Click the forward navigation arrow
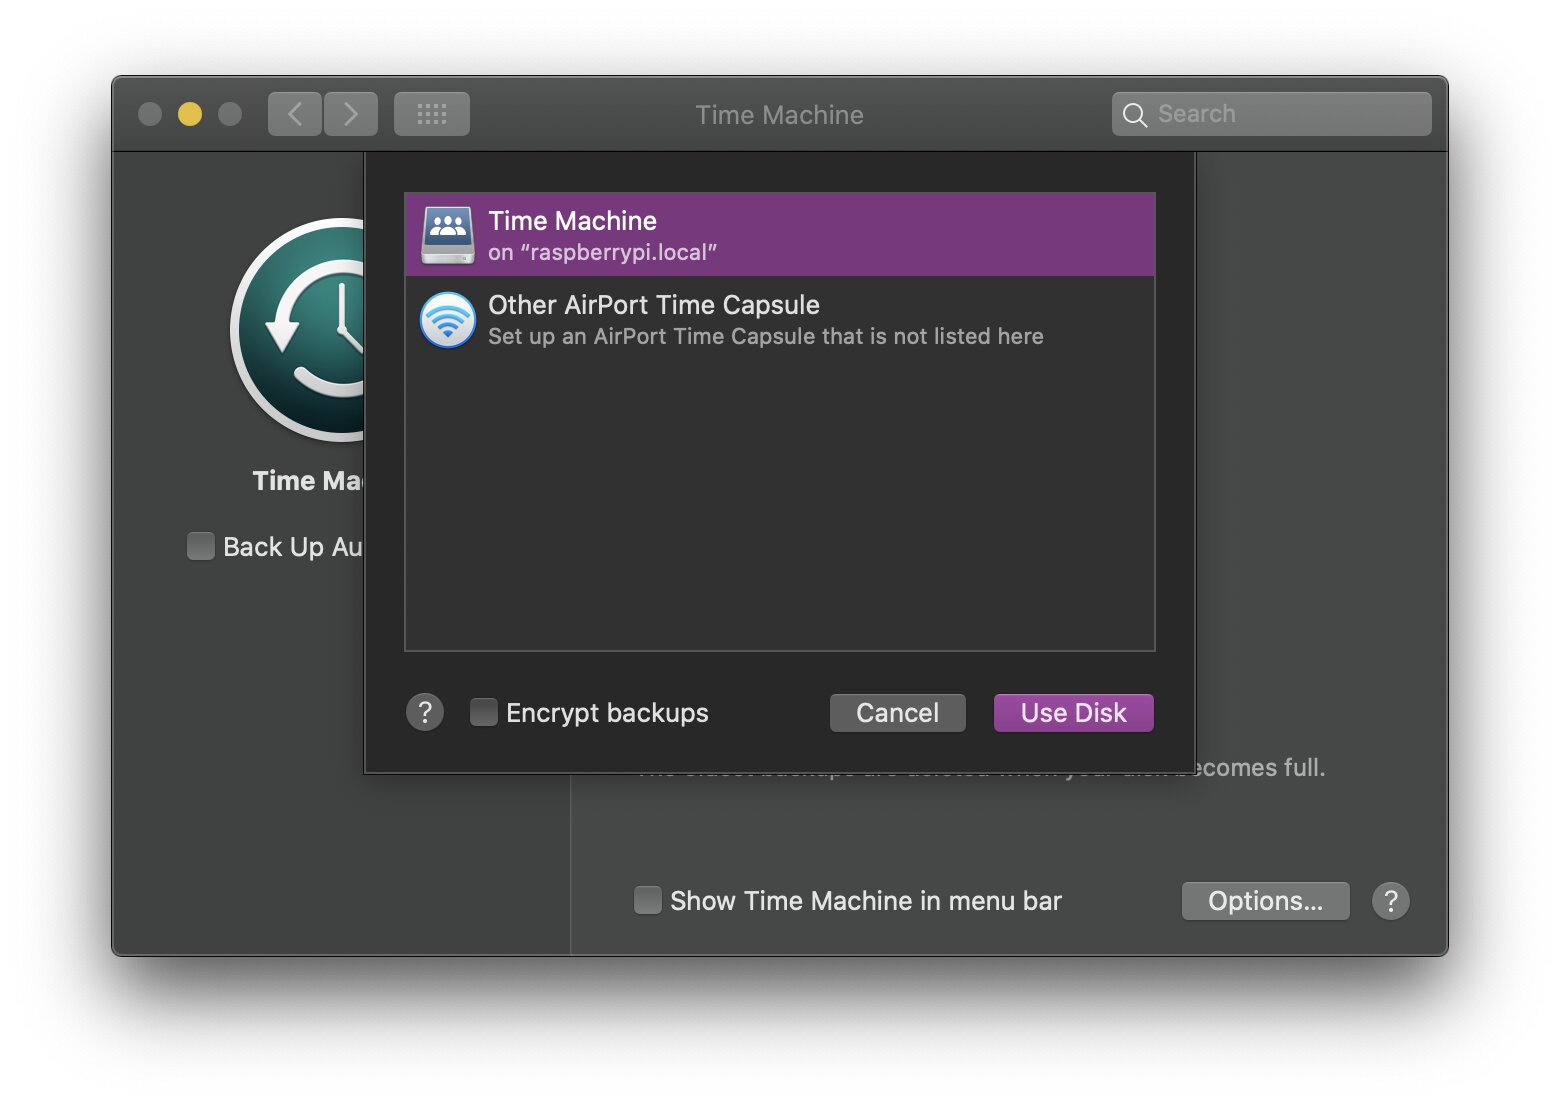 [x=351, y=114]
